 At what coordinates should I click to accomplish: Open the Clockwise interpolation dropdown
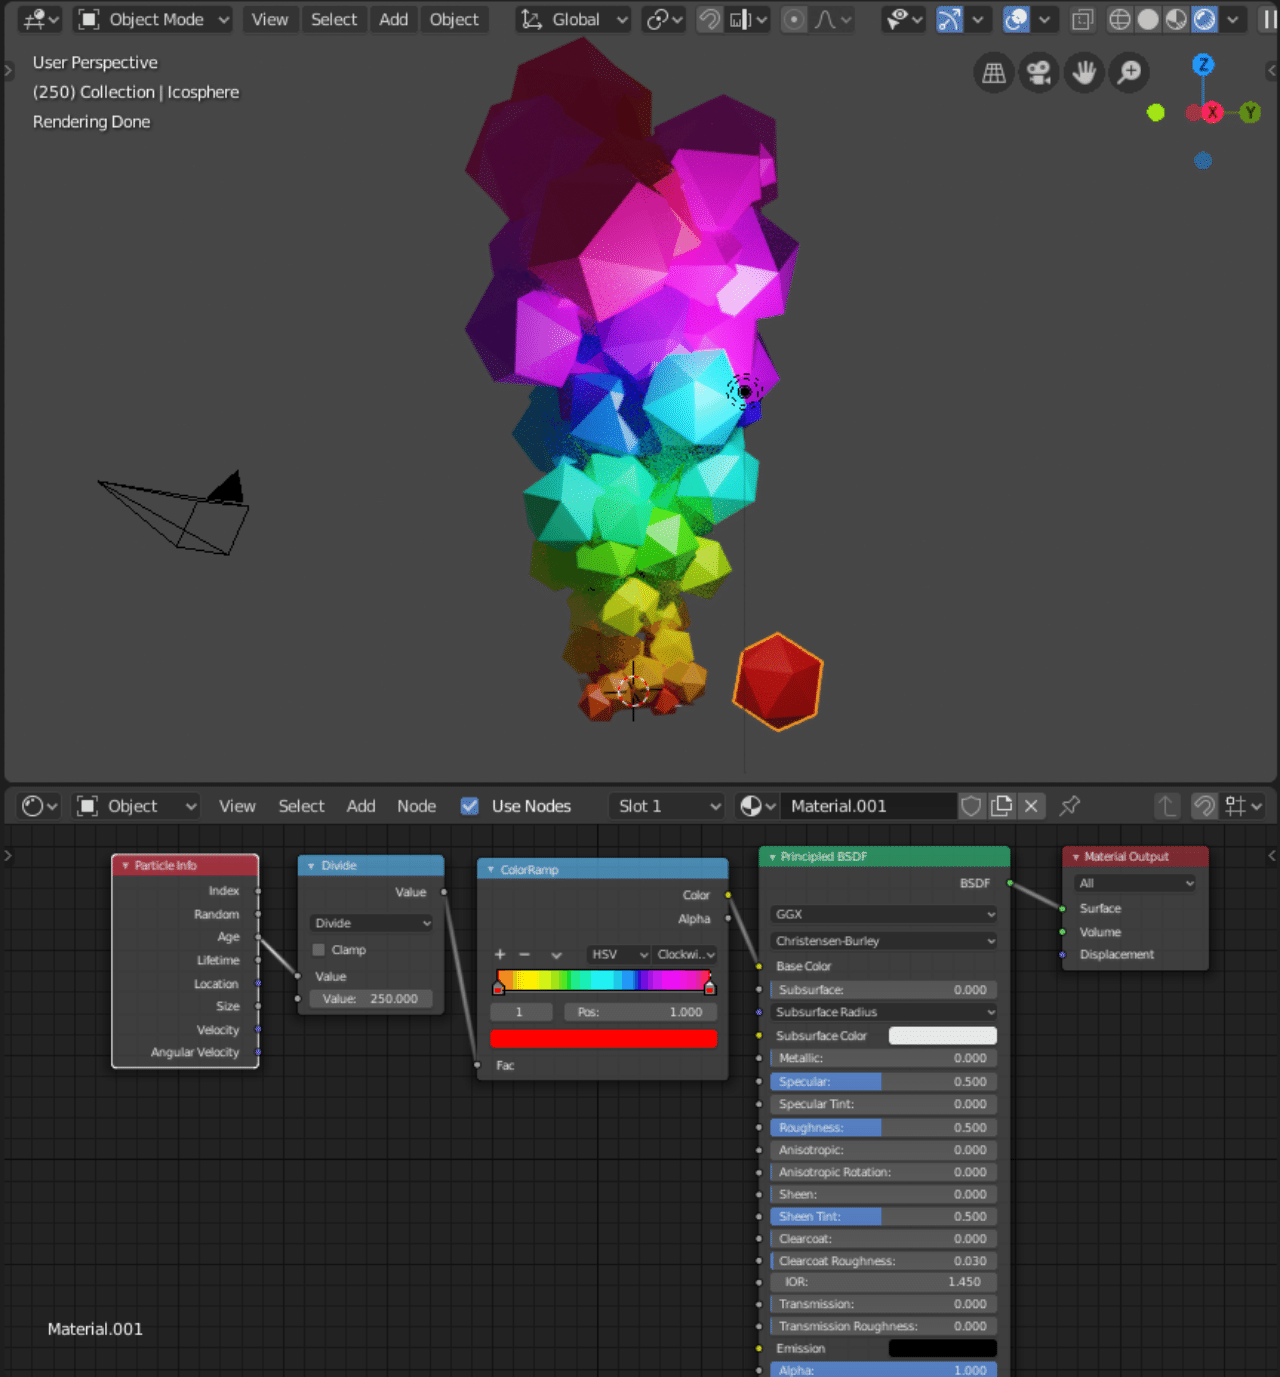tap(685, 954)
